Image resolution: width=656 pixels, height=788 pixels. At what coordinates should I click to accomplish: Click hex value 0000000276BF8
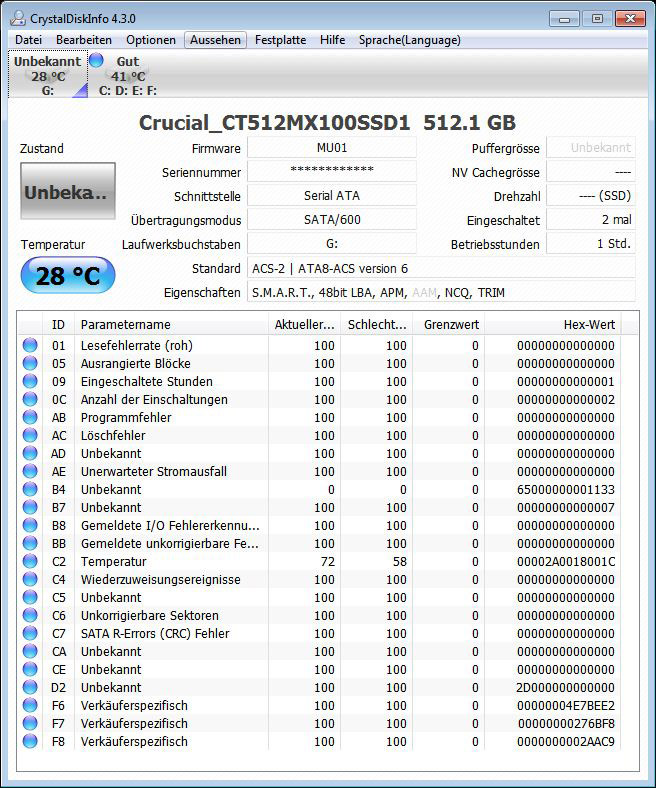(567, 724)
